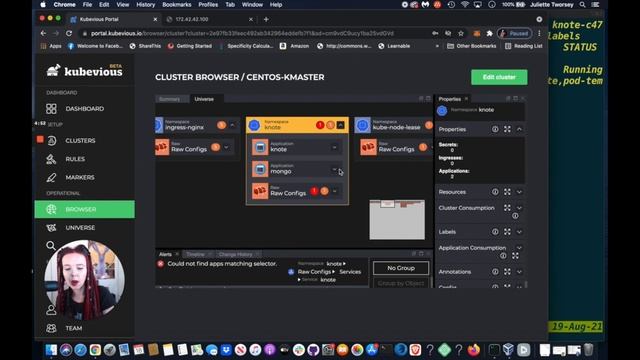Open the History menu in menu bar

tap(146, 4)
